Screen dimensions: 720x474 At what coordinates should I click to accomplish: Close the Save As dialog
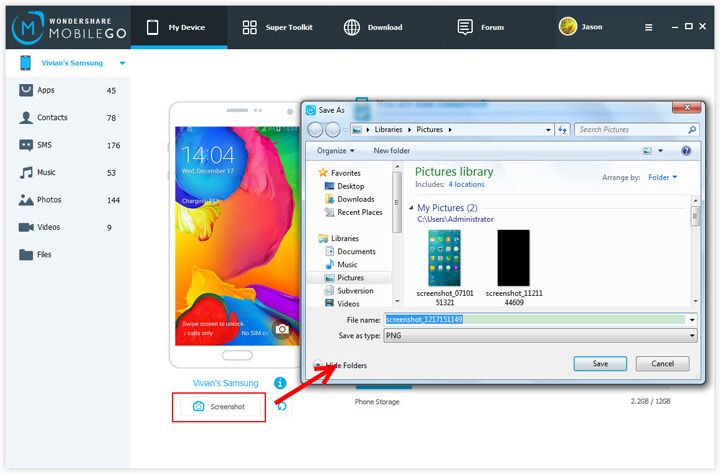687,107
